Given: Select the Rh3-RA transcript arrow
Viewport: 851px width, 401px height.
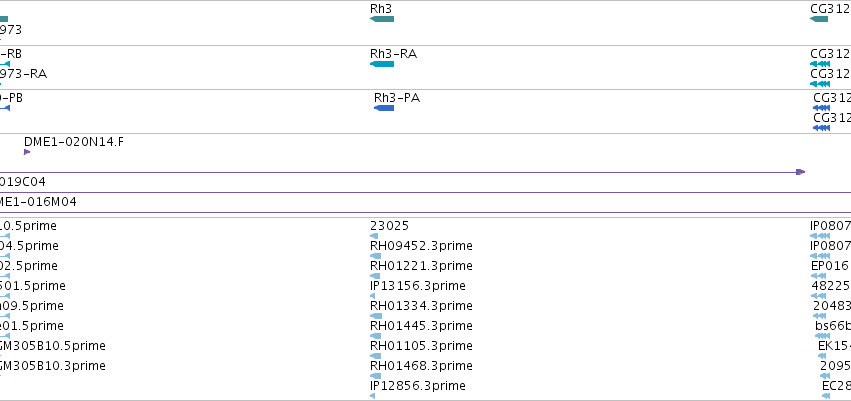Looking at the screenshot, I should click(382, 64).
